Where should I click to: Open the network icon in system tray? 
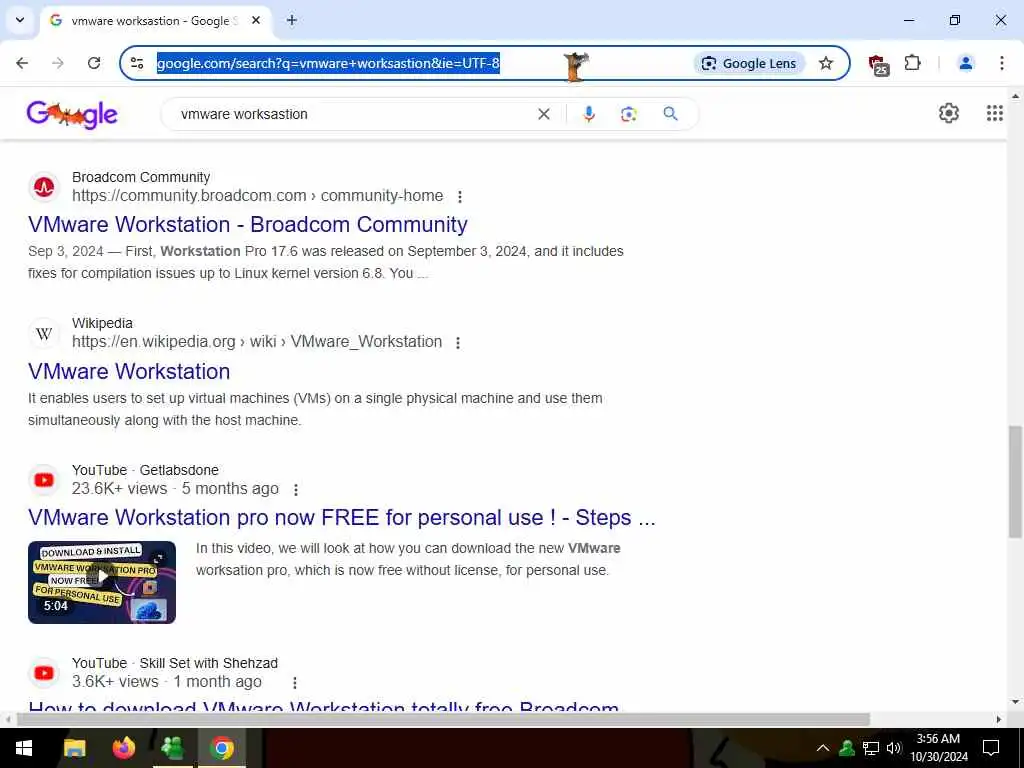tap(871, 748)
